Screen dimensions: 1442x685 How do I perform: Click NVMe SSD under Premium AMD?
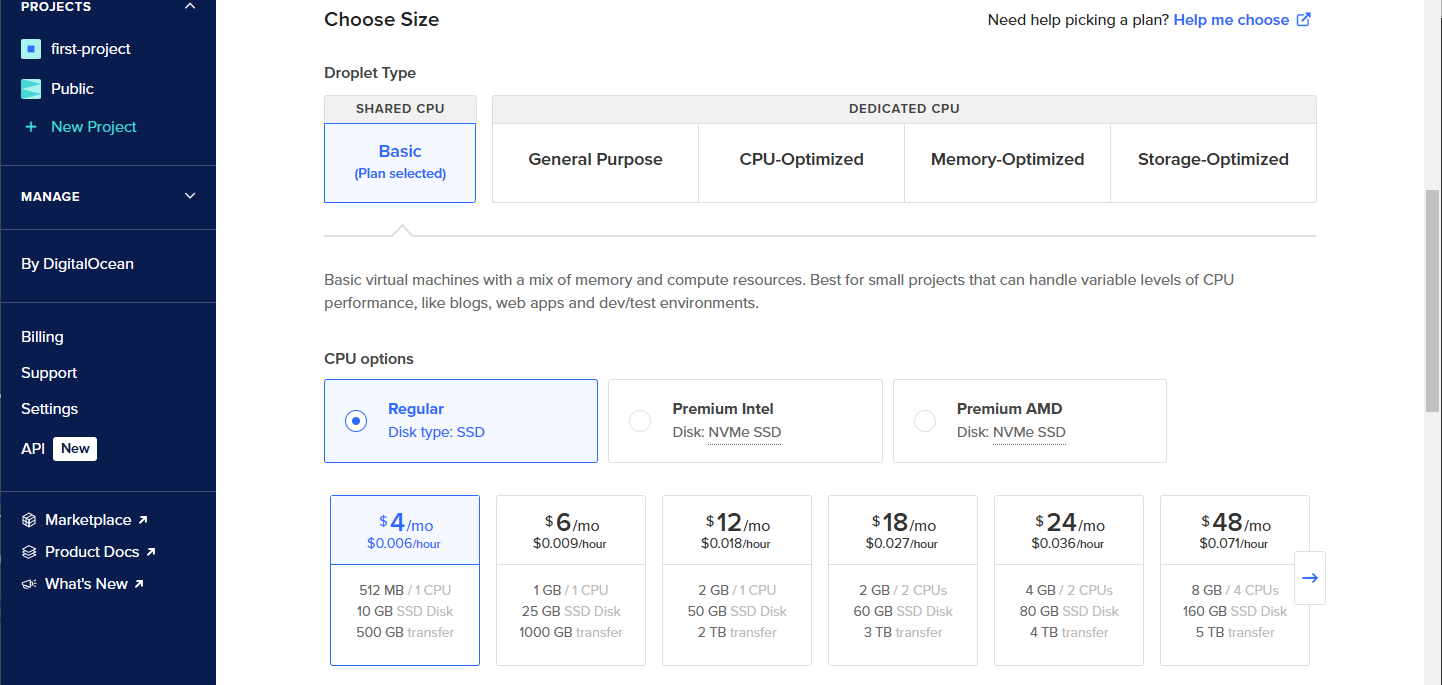point(1029,433)
